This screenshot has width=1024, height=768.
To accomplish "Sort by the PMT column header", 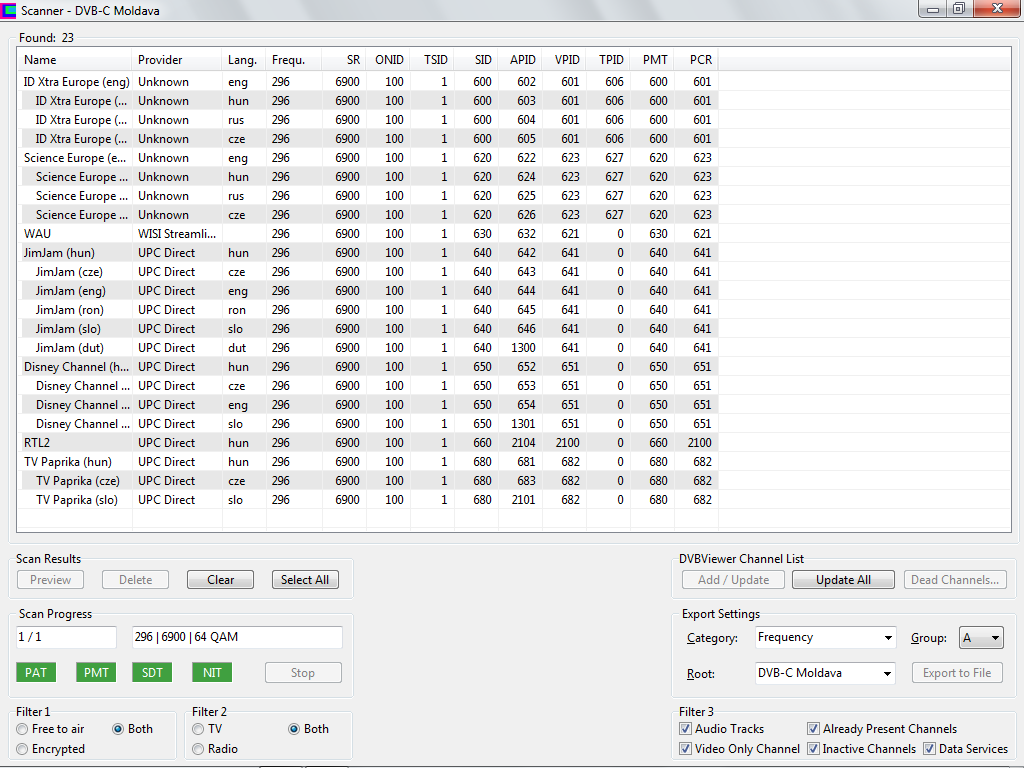I will tap(652, 59).
